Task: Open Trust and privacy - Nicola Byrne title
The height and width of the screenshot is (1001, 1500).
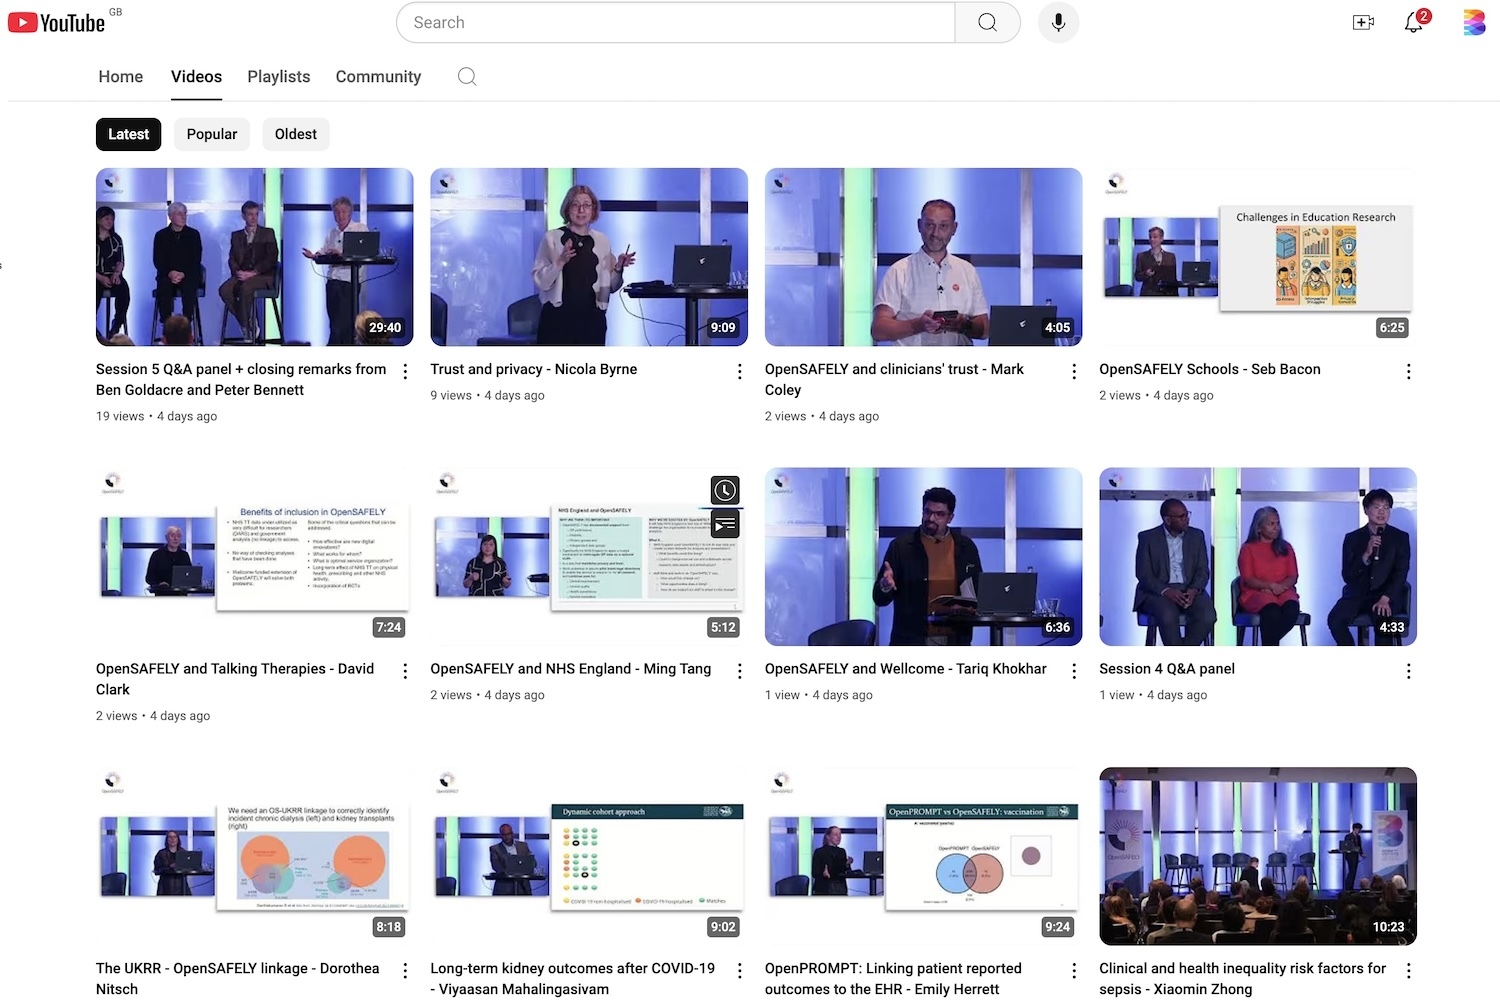Action: coord(533,369)
